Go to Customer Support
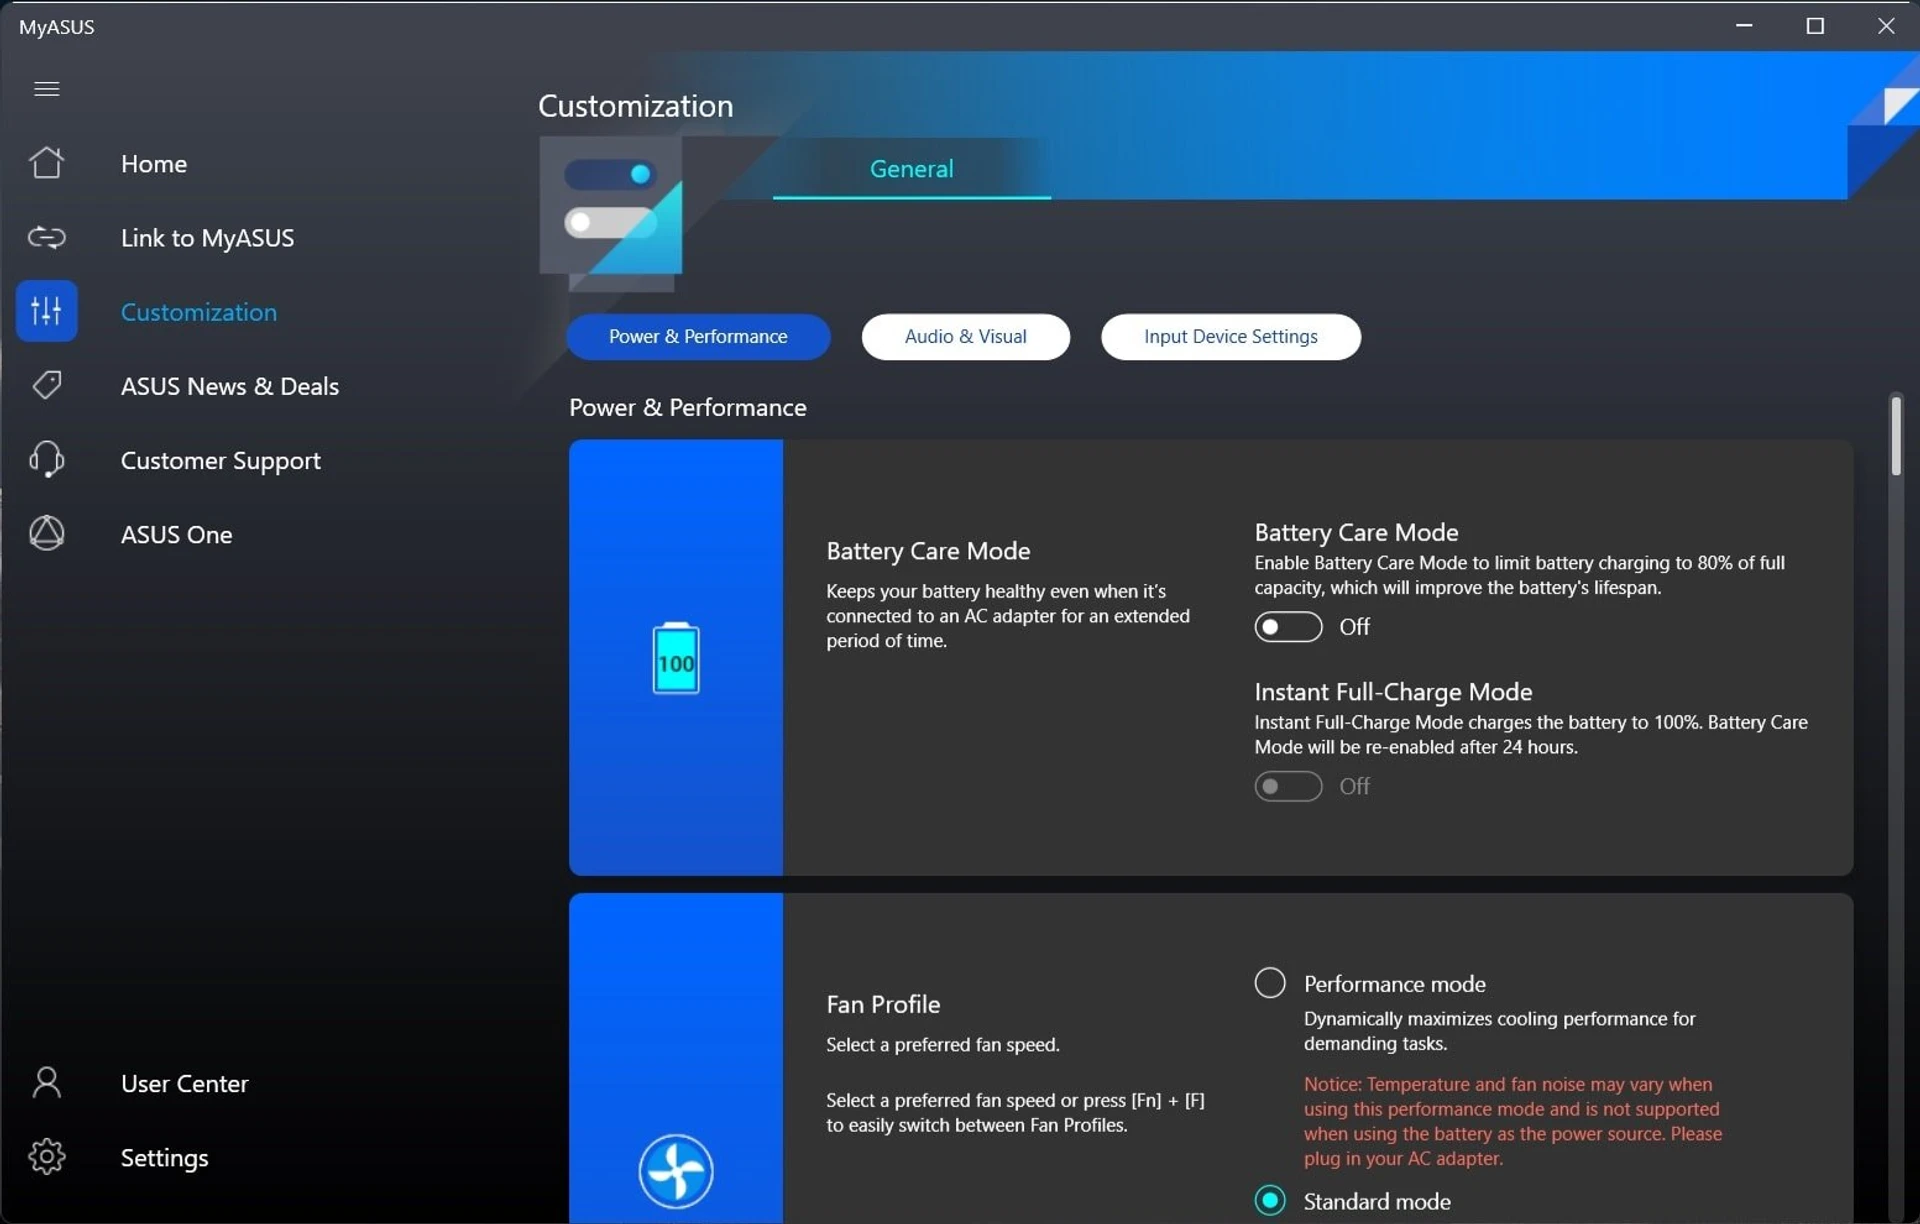Image resolution: width=1920 pixels, height=1224 pixels. (221, 461)
